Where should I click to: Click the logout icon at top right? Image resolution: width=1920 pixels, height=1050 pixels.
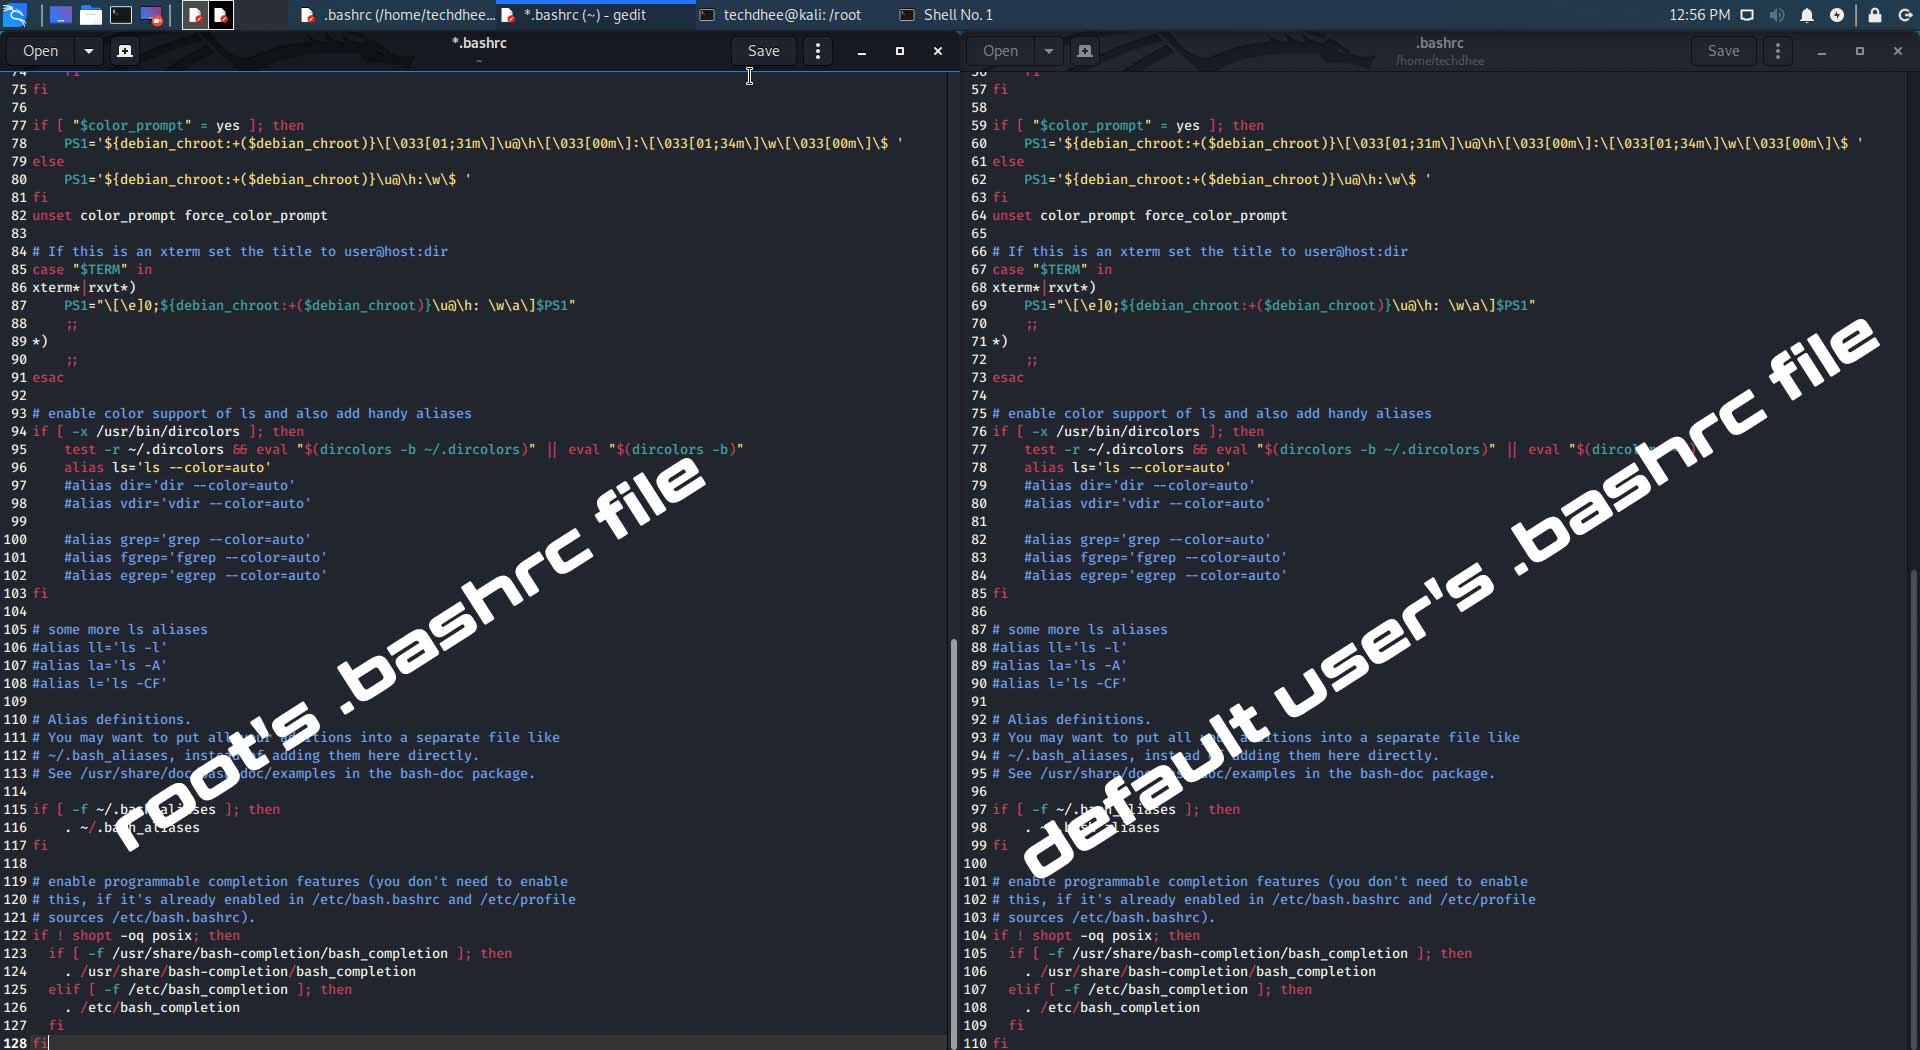(1908, 15)
